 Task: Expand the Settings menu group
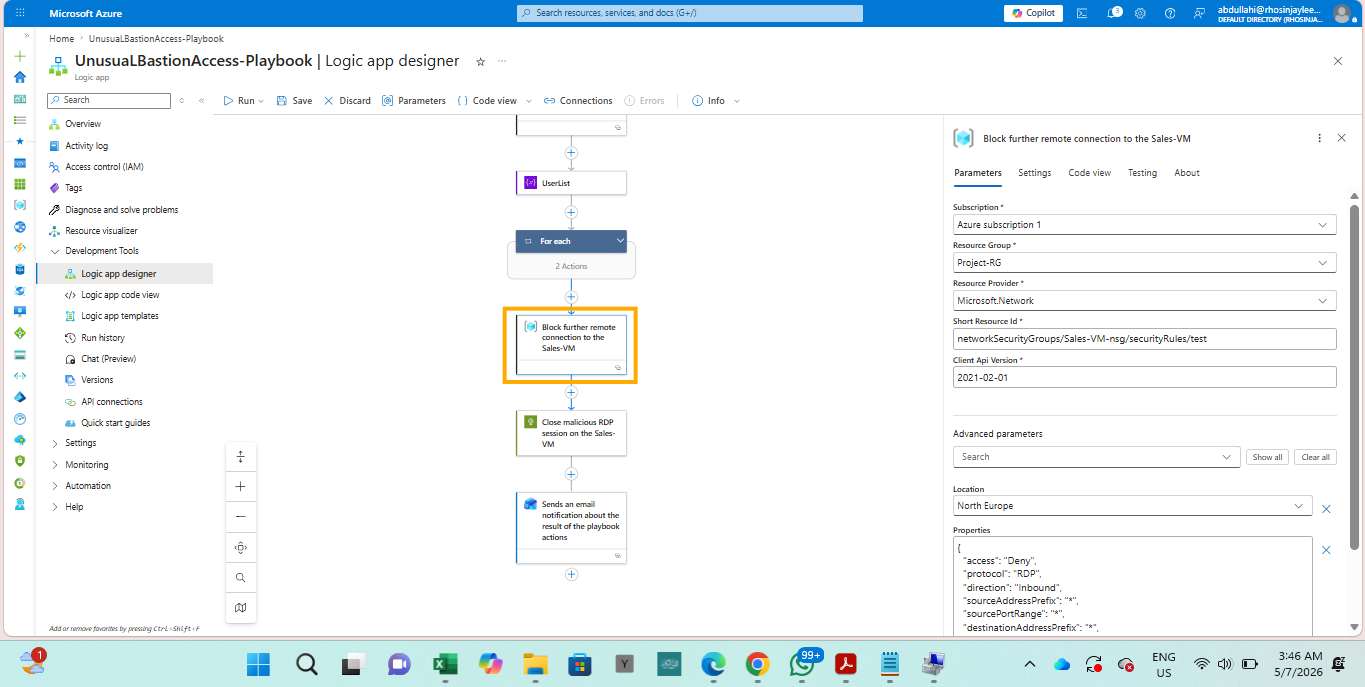[55, 443]
